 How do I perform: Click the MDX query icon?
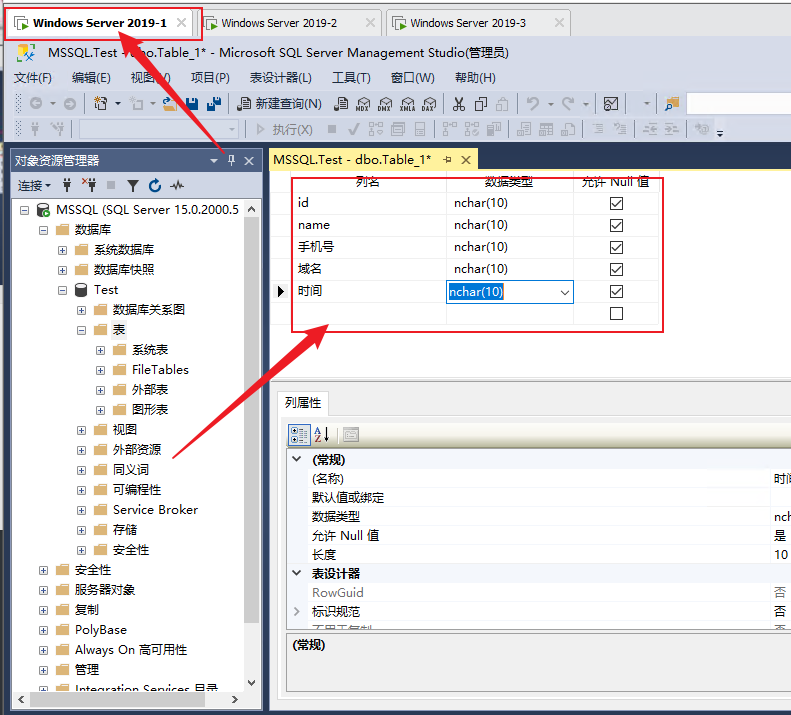click(363, 104)
